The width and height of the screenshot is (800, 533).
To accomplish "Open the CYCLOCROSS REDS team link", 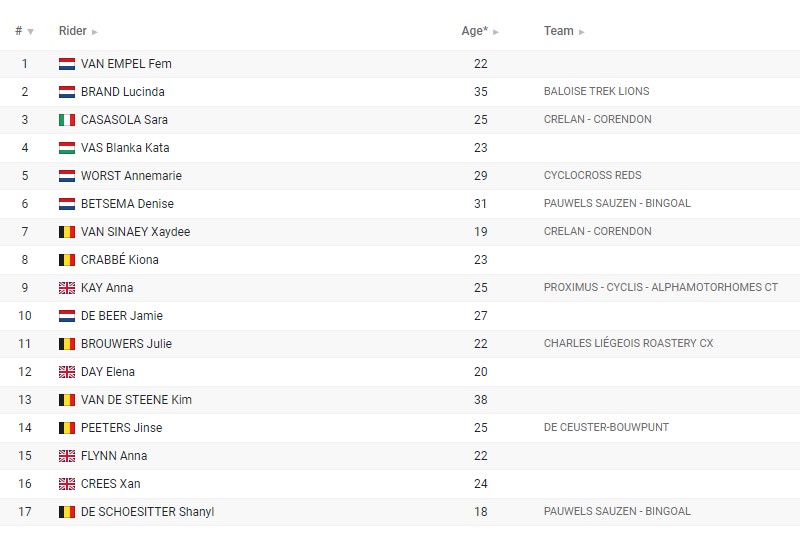I will (592, 175).
